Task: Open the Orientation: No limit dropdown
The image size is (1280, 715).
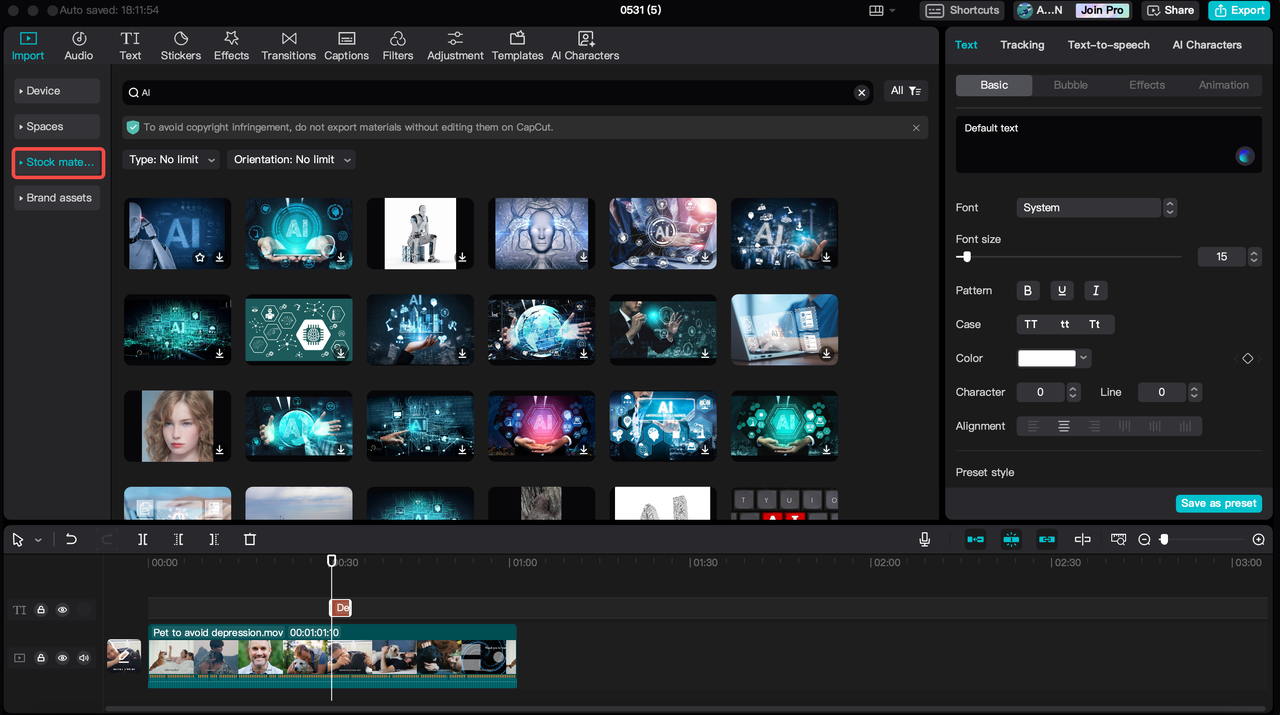Action: point(291,160)
